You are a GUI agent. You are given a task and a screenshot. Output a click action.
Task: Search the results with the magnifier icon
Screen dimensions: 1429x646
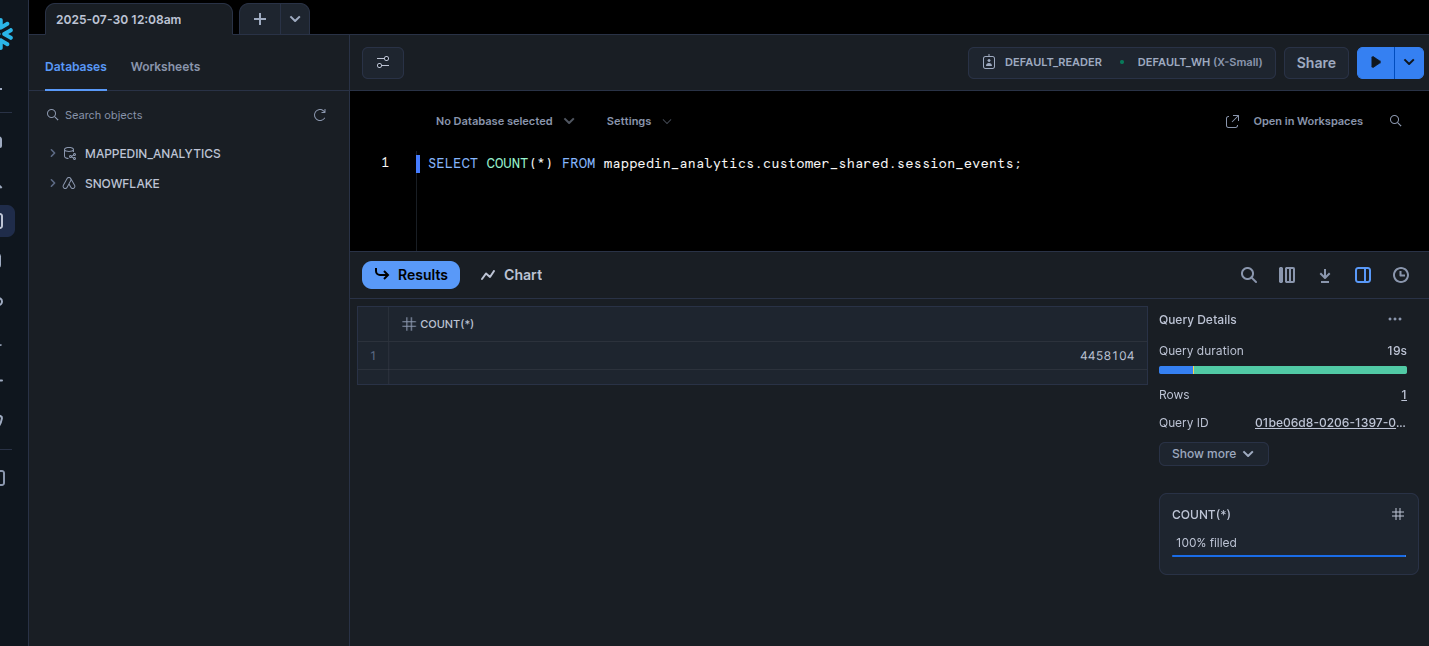point(1249,275)
